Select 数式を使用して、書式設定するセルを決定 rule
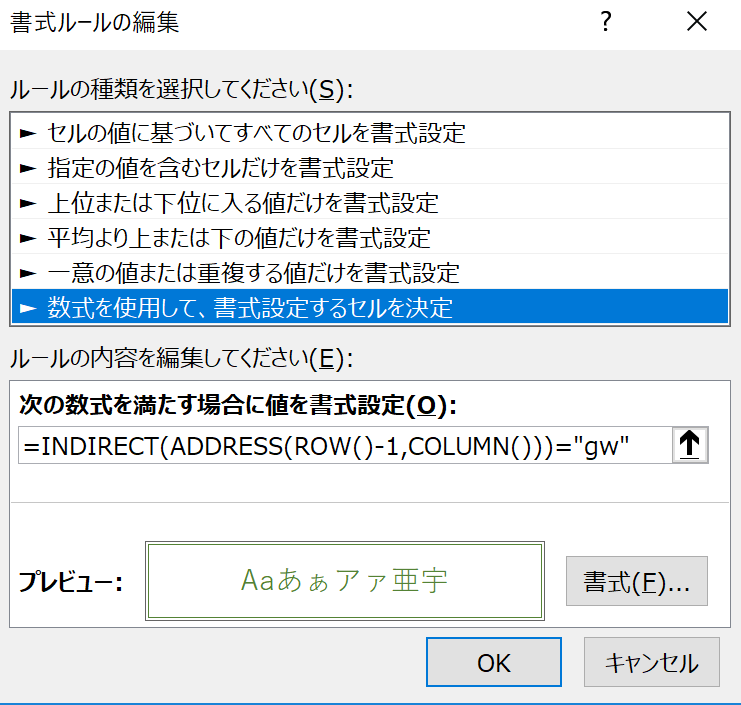 (370, 307)
